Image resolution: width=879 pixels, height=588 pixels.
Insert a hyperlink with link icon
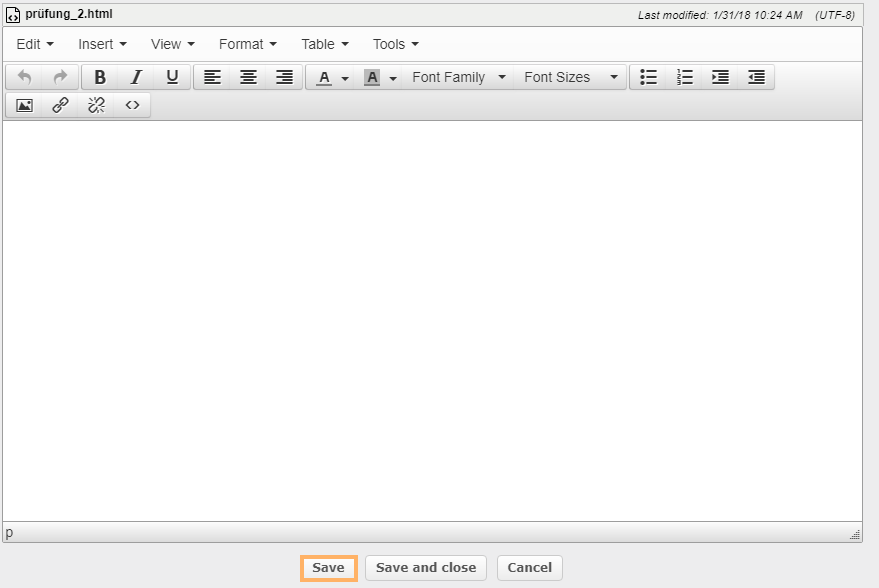click(x=60, y=105)
